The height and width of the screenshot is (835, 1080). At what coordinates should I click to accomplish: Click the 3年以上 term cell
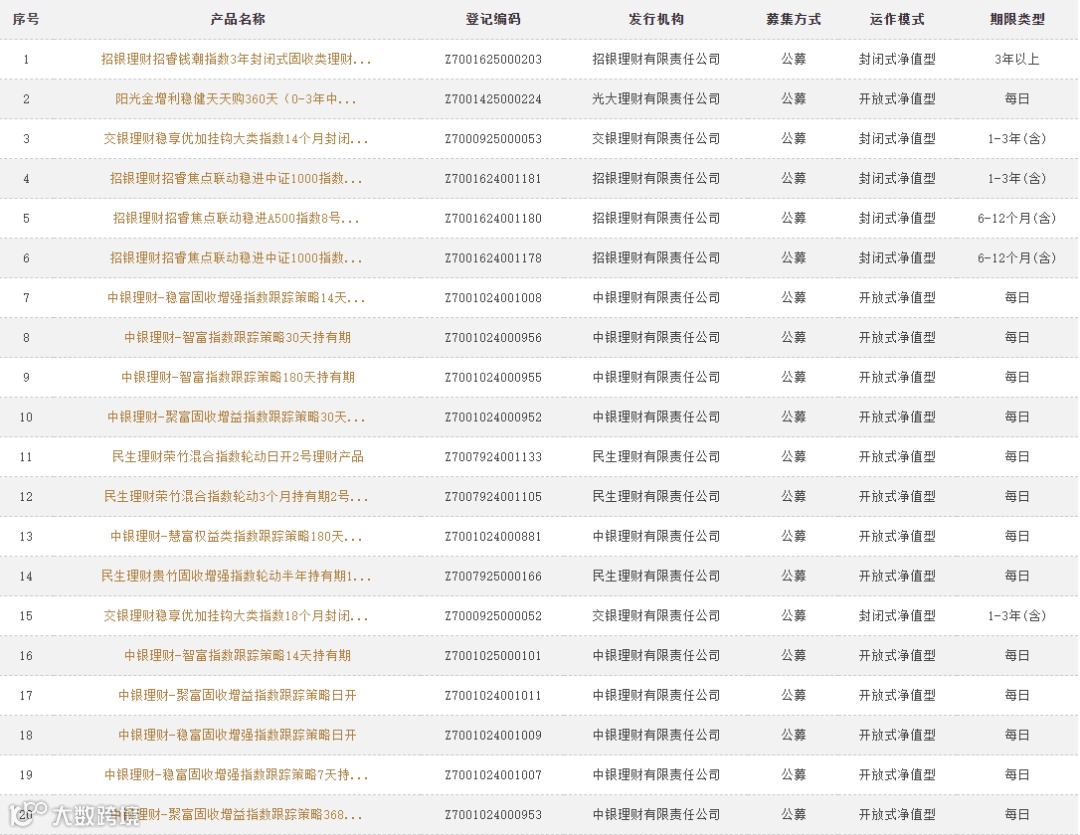point(1017,59)
